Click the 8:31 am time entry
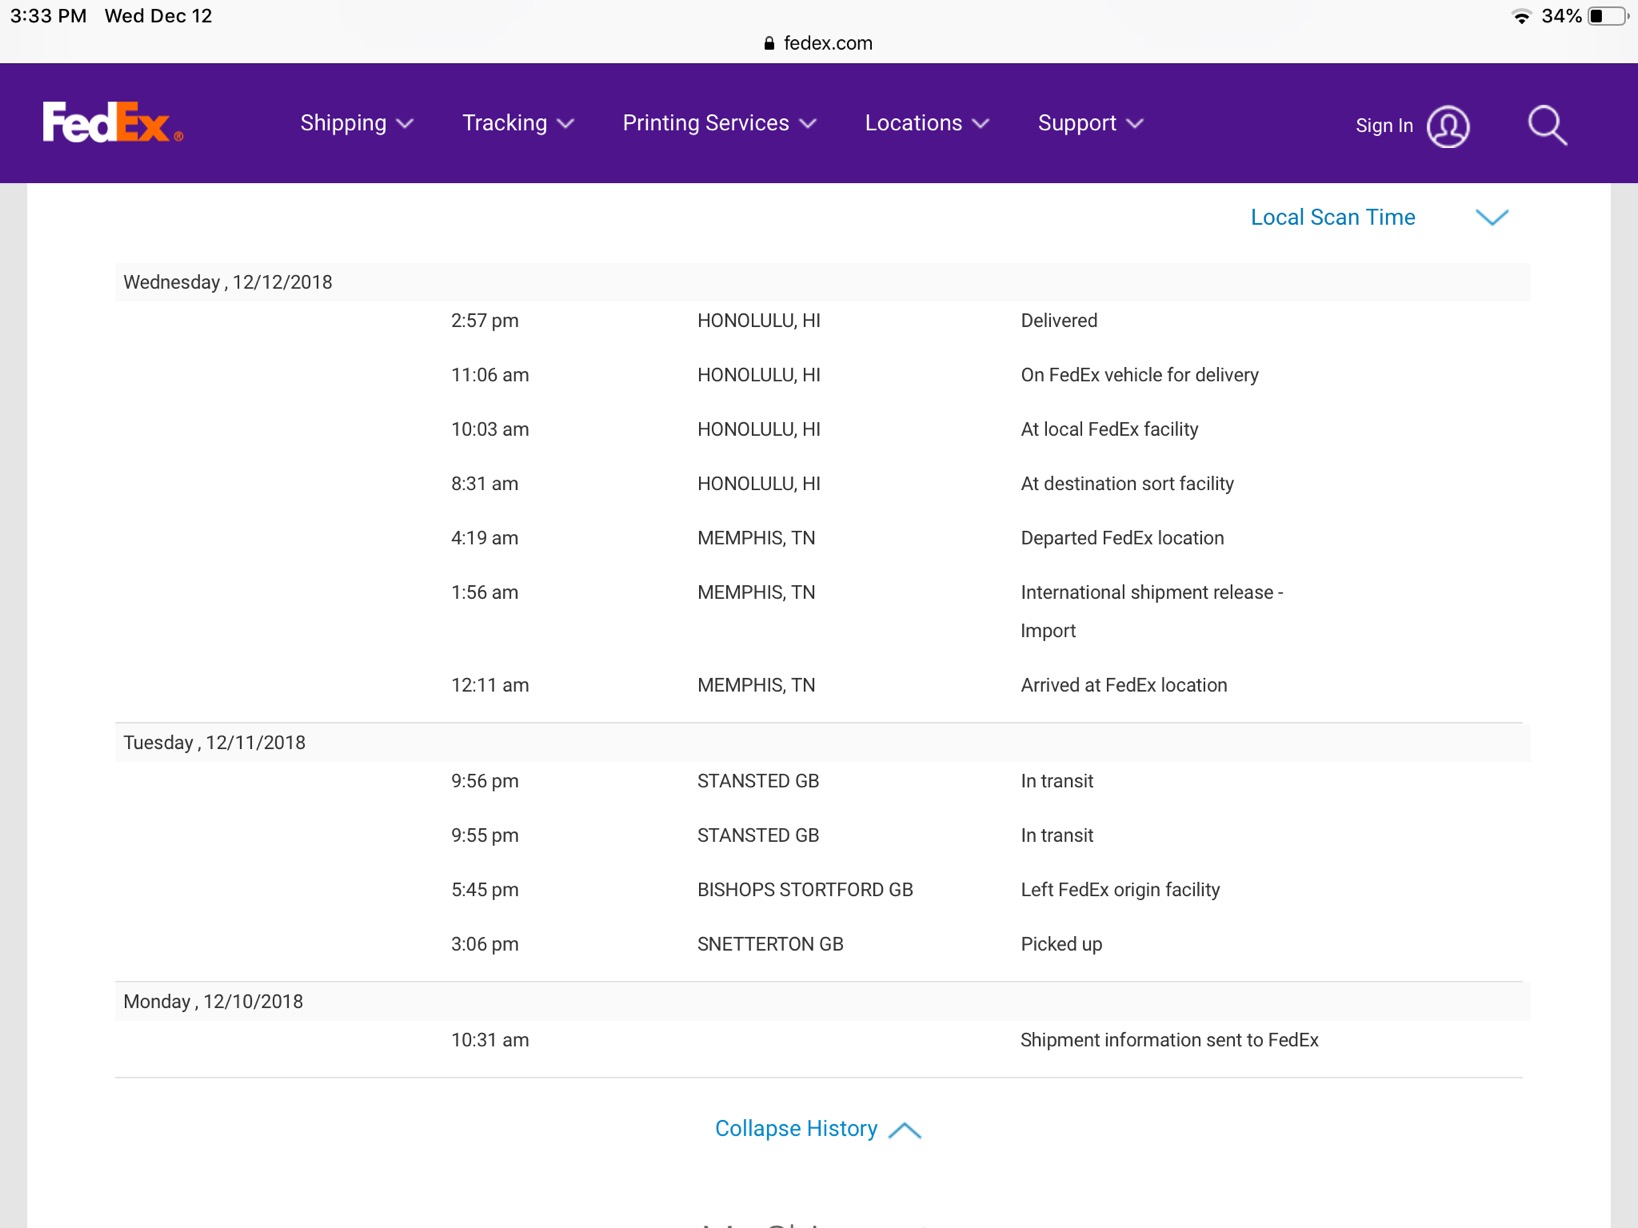Image resolution: width=1638 pixels, height=1228 pixels. click(x=485, y=483)
